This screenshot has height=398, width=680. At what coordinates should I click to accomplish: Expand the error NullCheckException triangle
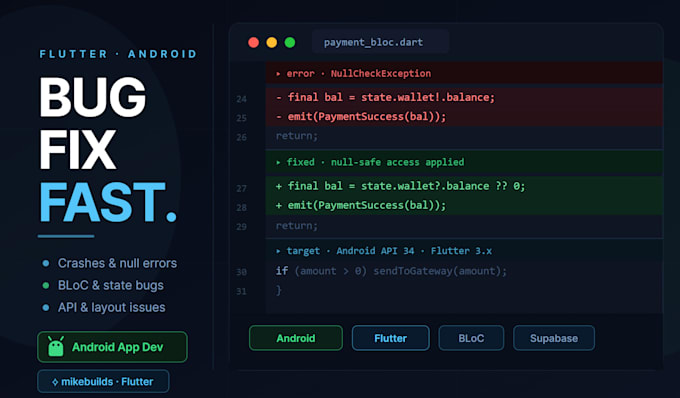coord(278,74)
